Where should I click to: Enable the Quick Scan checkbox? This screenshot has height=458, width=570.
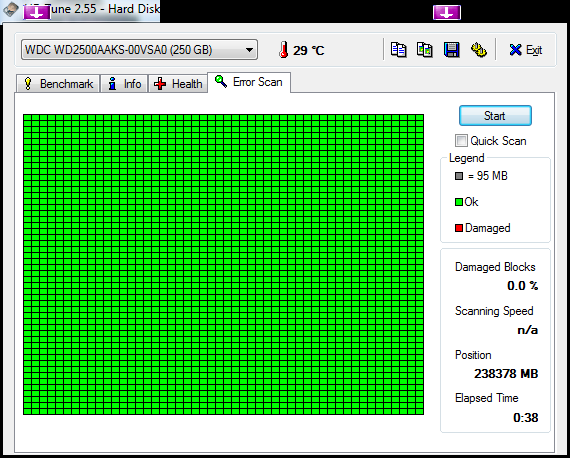[461, 141]
